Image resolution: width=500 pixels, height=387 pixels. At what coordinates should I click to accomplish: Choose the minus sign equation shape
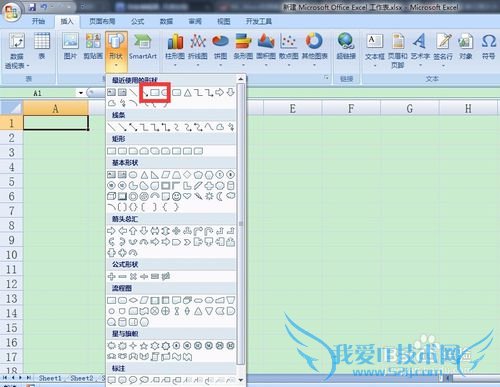coord(122,276)
